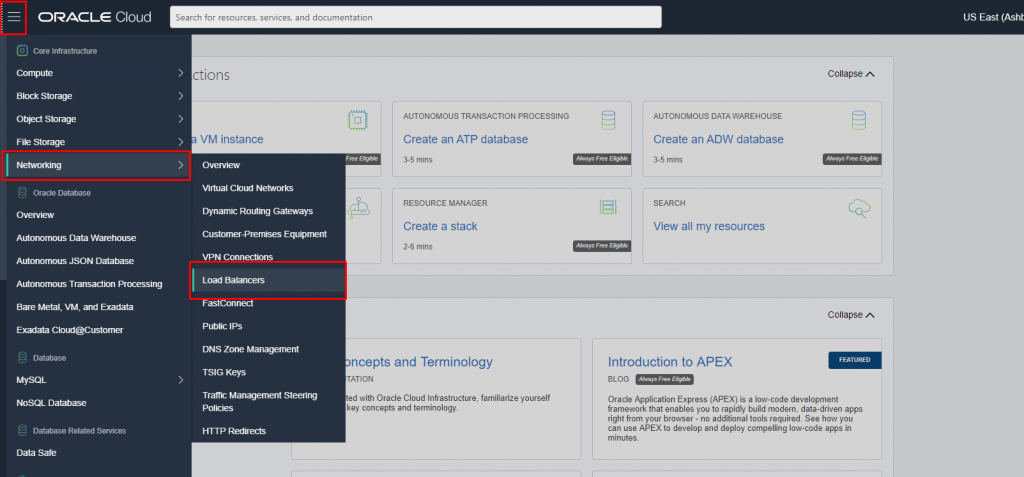Open Introduction to APEX blog
The height and width of the screenshot is (477, 1024).
point(670,362)
